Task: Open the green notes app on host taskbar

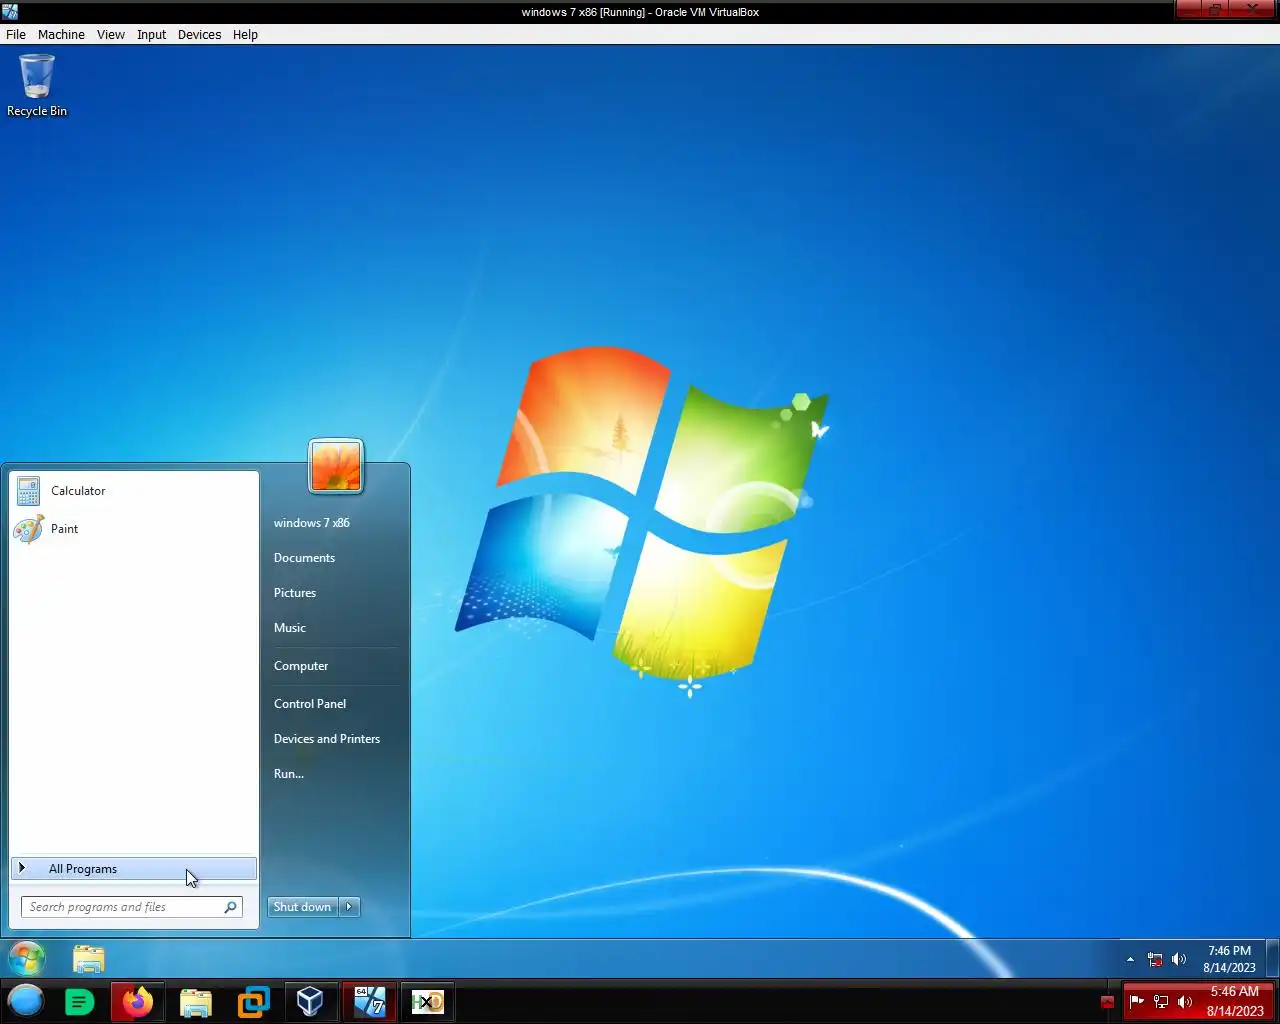Action: (79, 1001)
